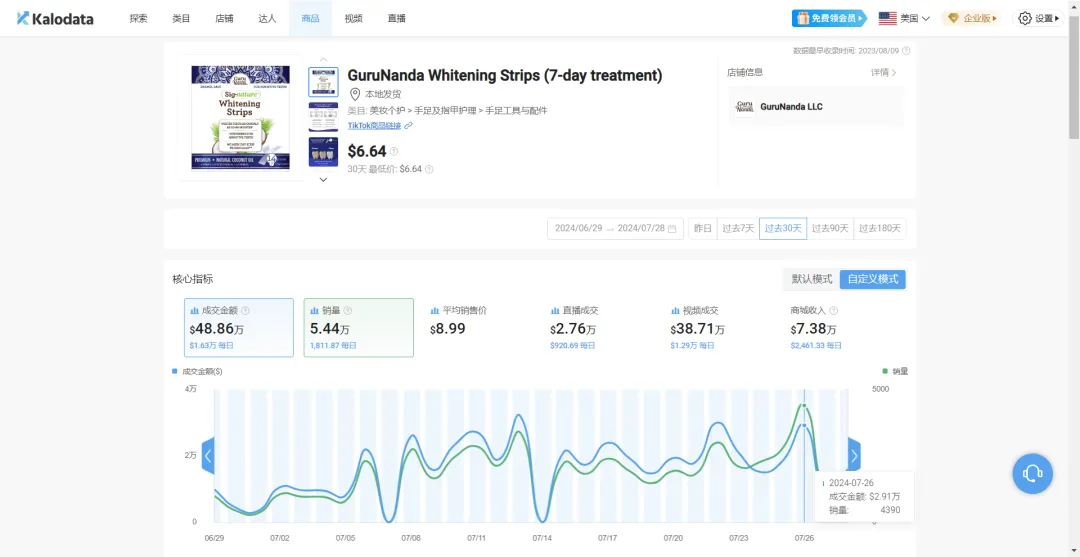Image resolution: width=1080 pixels, height=557 pixels.
Task: Click the info icon beside 数据最早收录时间
Action: pyautogui.click(x=906, y=50)
